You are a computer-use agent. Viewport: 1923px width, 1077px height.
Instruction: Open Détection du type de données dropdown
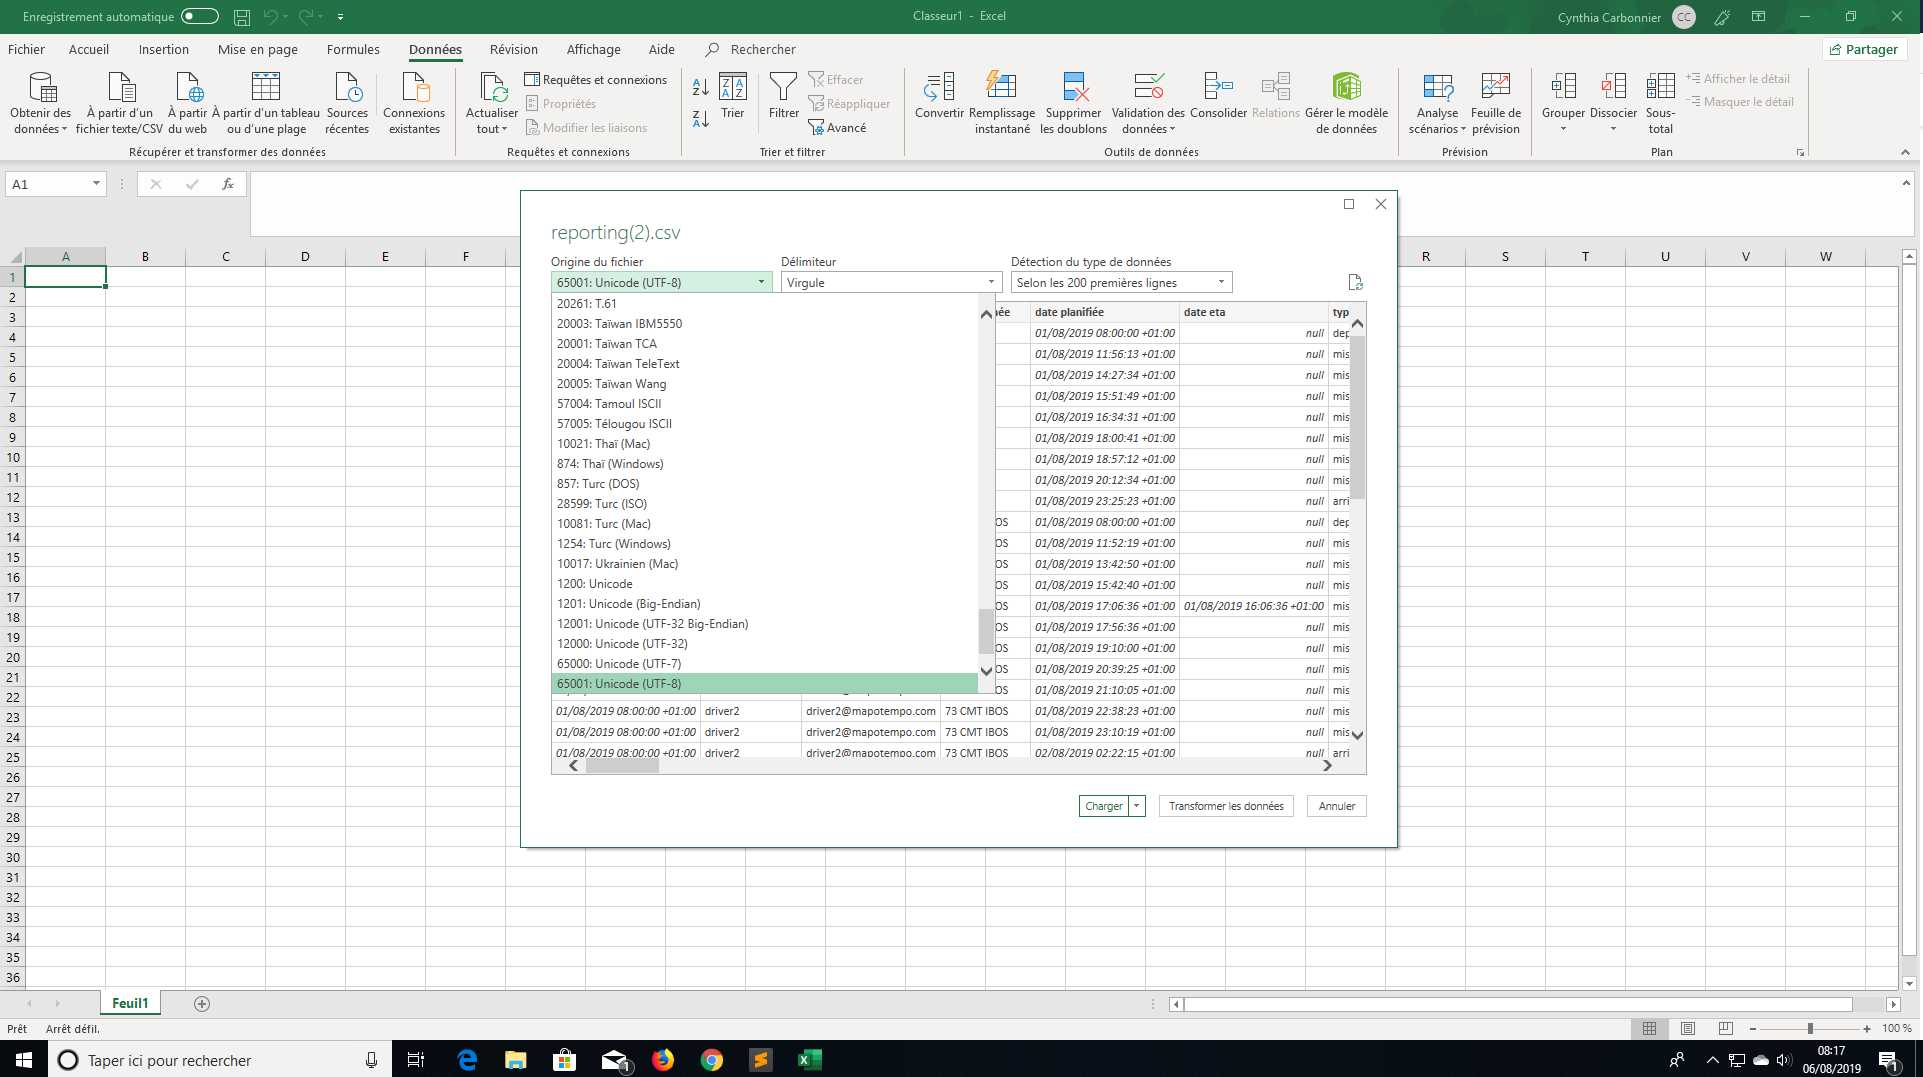pos(1121,283)
